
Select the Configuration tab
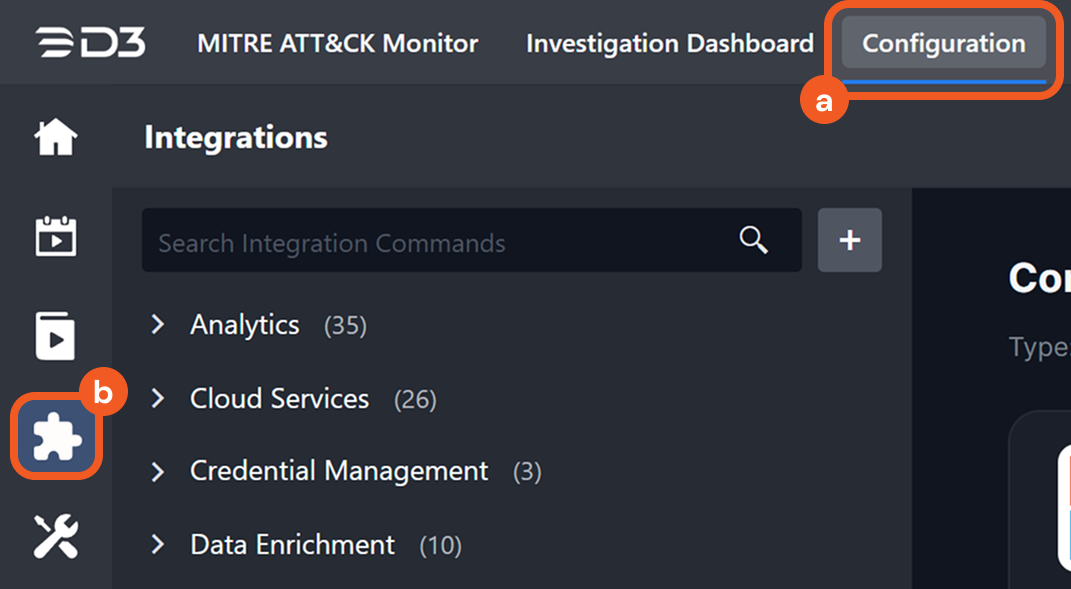tap(943, 43)
